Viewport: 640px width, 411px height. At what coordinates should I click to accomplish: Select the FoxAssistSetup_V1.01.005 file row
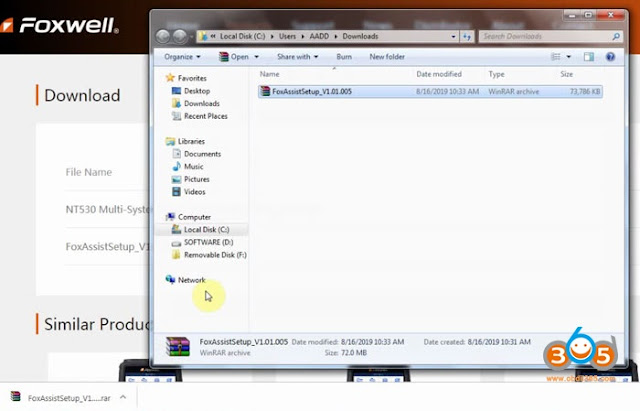pyautogui.click(x=430, y=91)
